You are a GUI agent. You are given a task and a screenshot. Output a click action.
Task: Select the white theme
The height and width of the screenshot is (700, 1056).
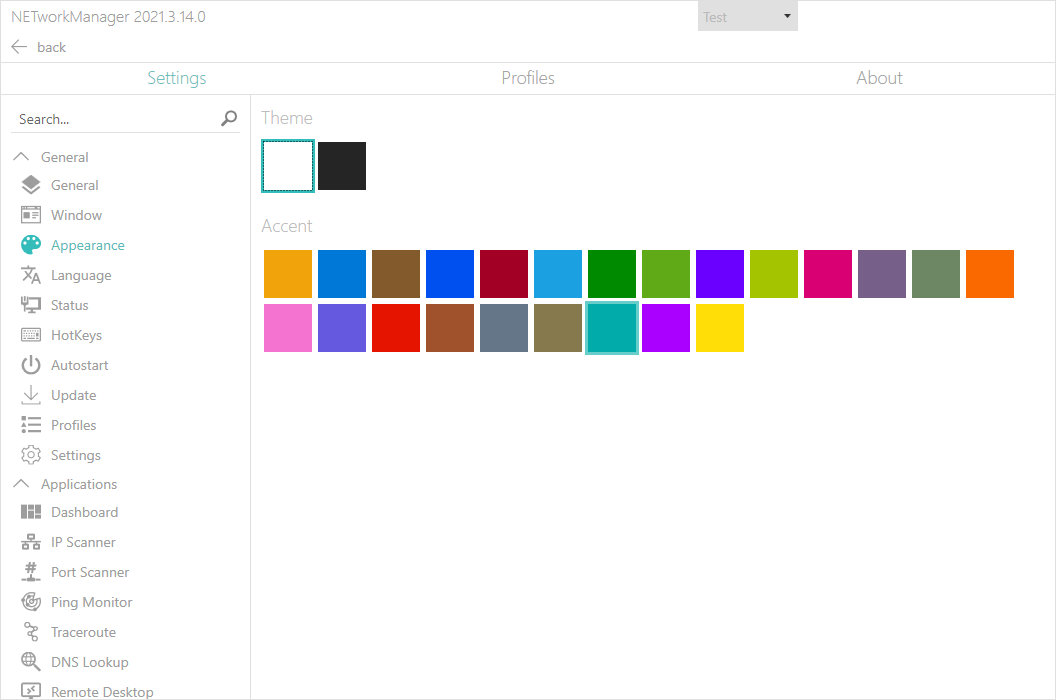tap(287, 165)
